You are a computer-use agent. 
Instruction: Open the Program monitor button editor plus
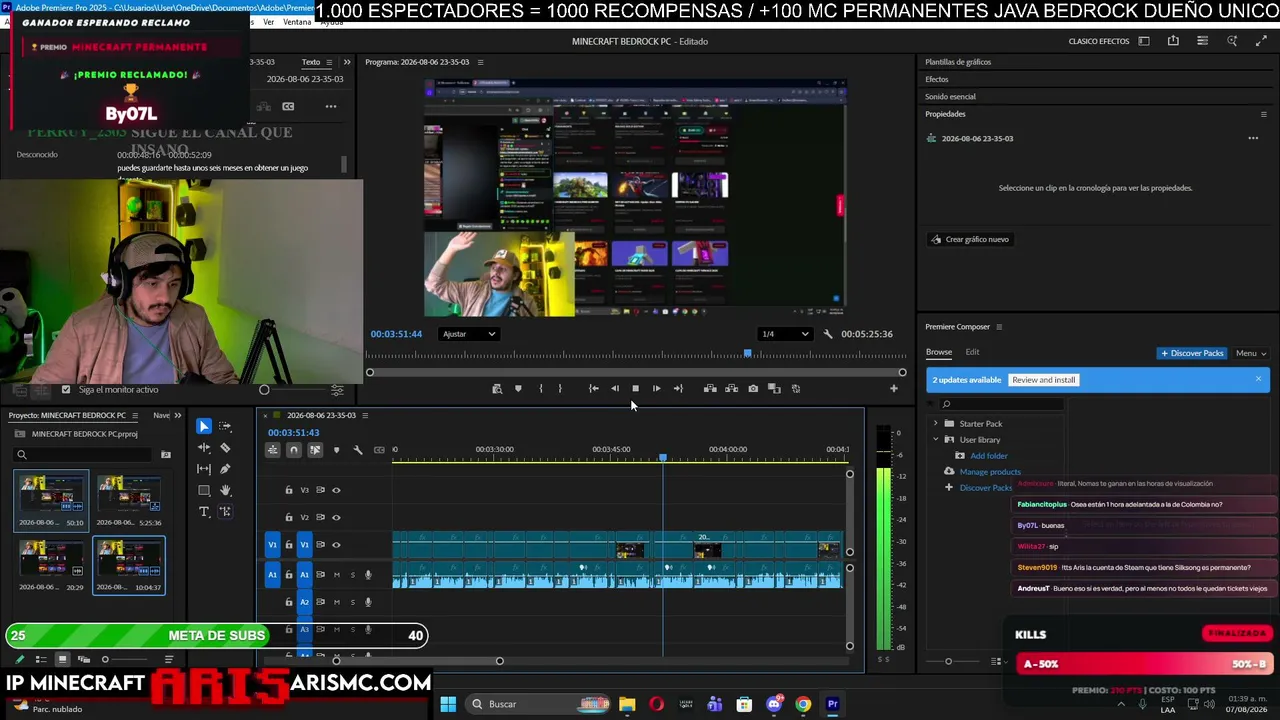tap(894, 389)
